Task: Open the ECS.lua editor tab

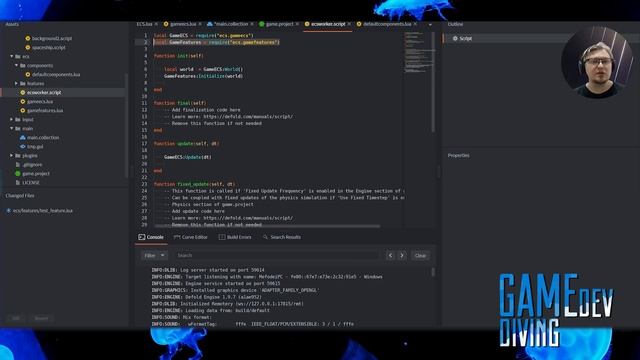Action: tap(144, 24)
